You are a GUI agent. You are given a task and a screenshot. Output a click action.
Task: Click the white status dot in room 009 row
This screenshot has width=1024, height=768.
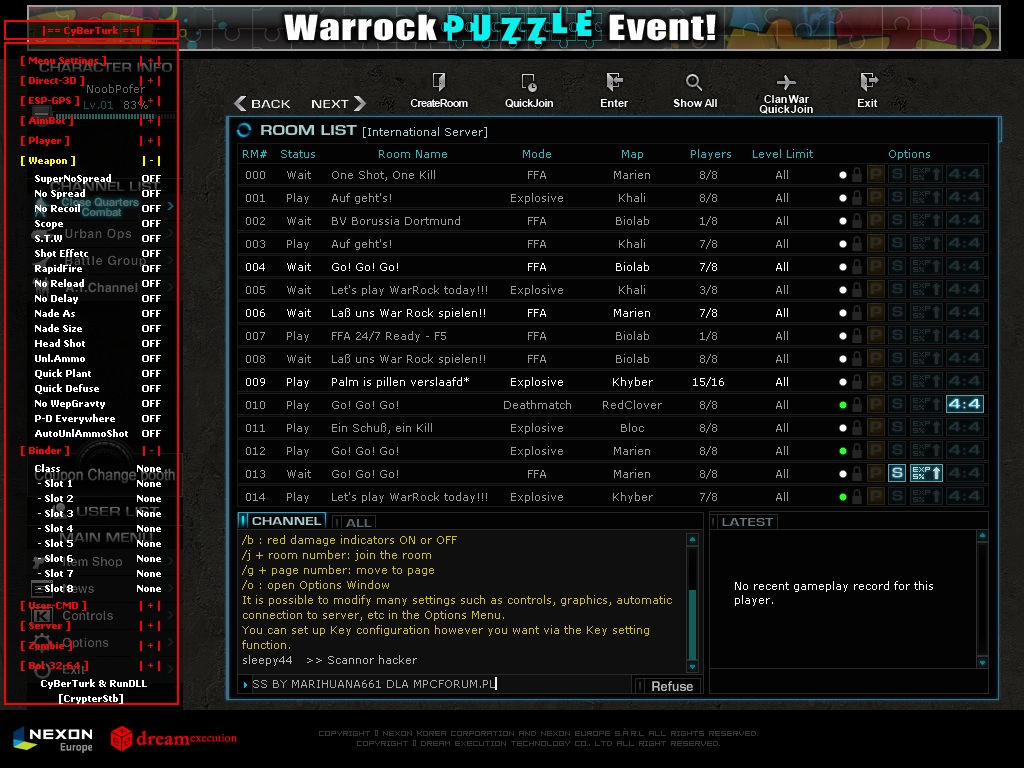tap(842, 382)
